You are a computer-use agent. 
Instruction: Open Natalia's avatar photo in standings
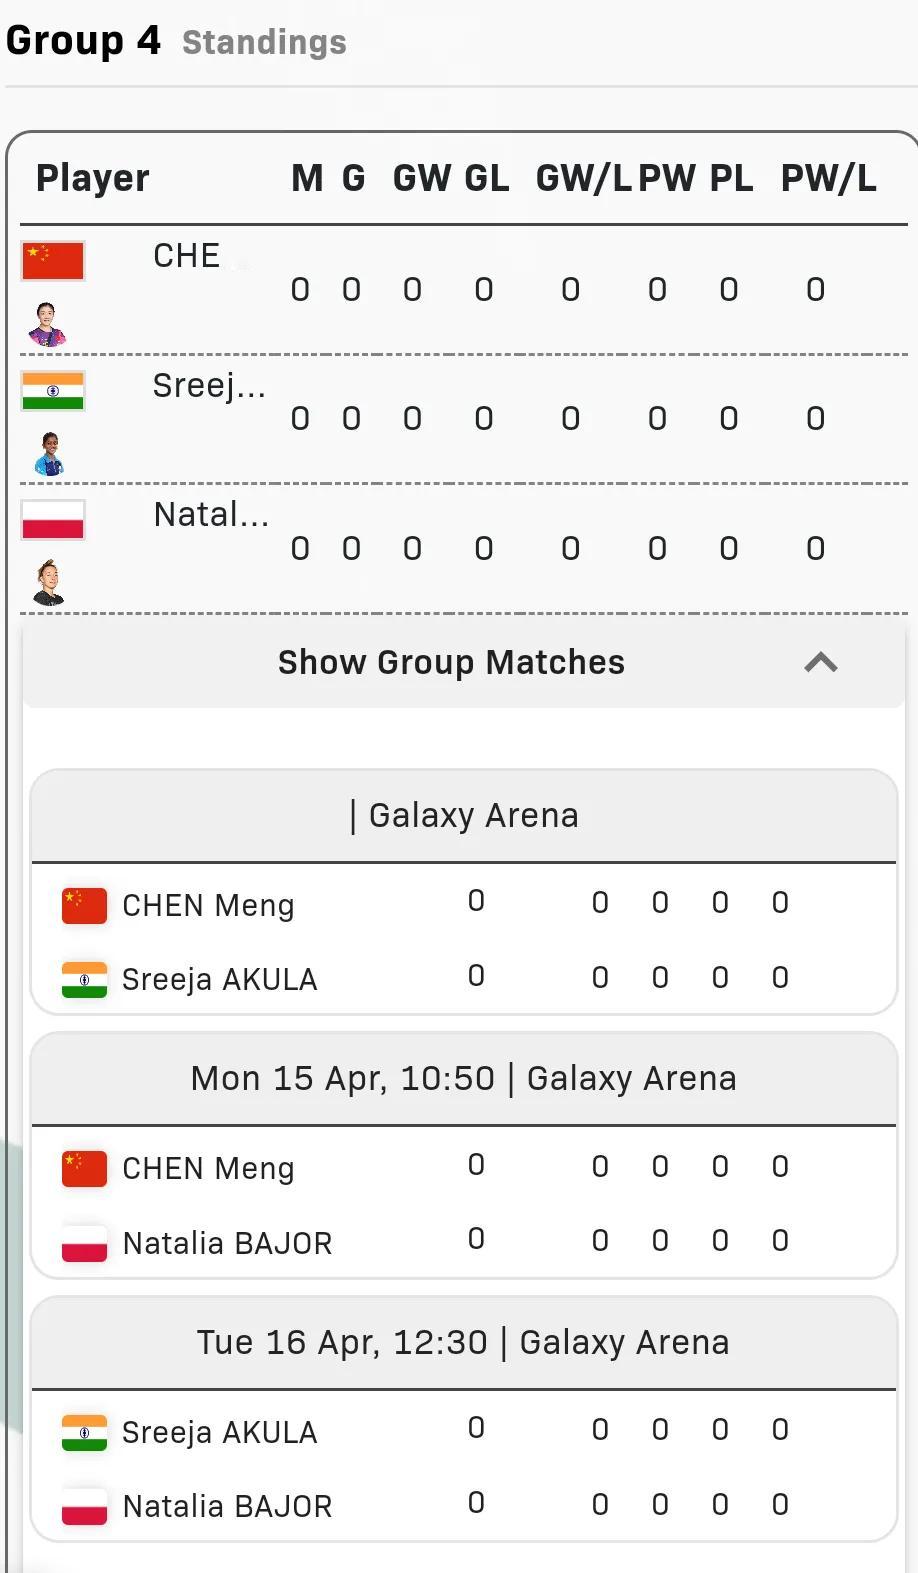click(x=49, y=583)
